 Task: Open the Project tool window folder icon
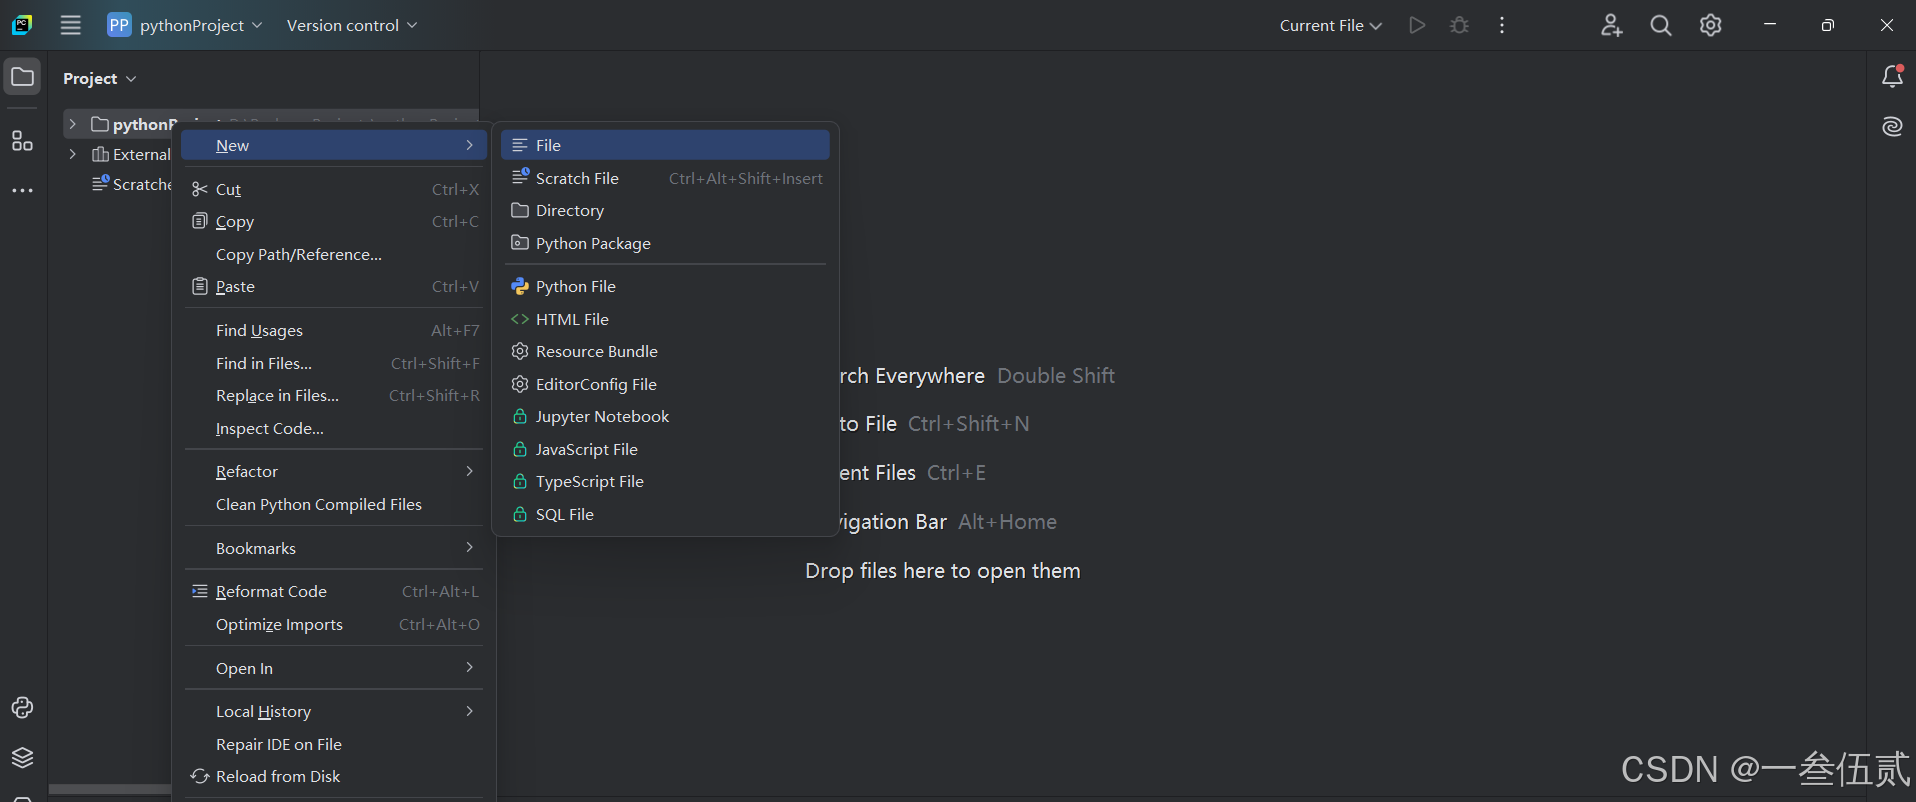(x=22, y=77)
